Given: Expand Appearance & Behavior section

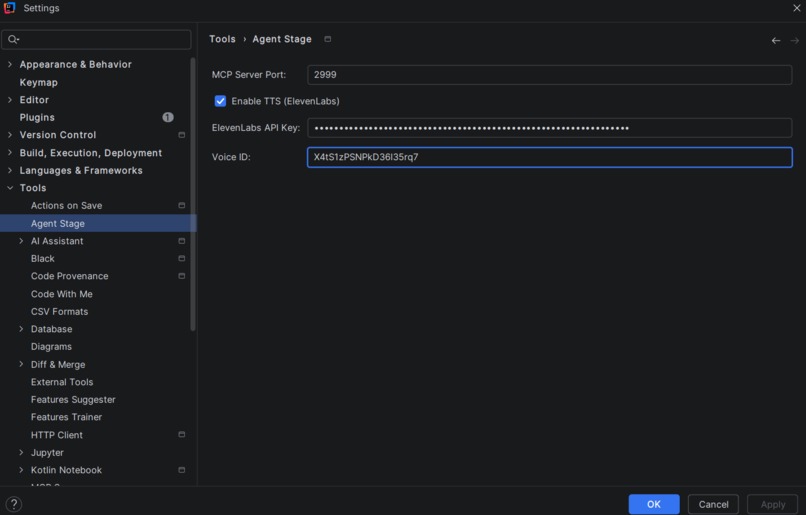Looking at the screenshot, I should click(x=10, y=64).
